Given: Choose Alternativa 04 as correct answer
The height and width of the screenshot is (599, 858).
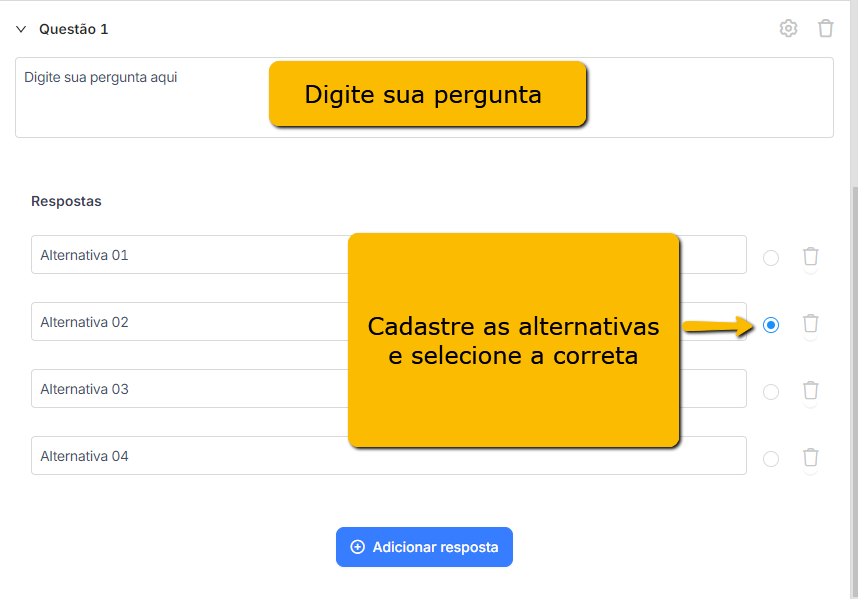Looking at the screenshot, I should [x=770, y=458].
